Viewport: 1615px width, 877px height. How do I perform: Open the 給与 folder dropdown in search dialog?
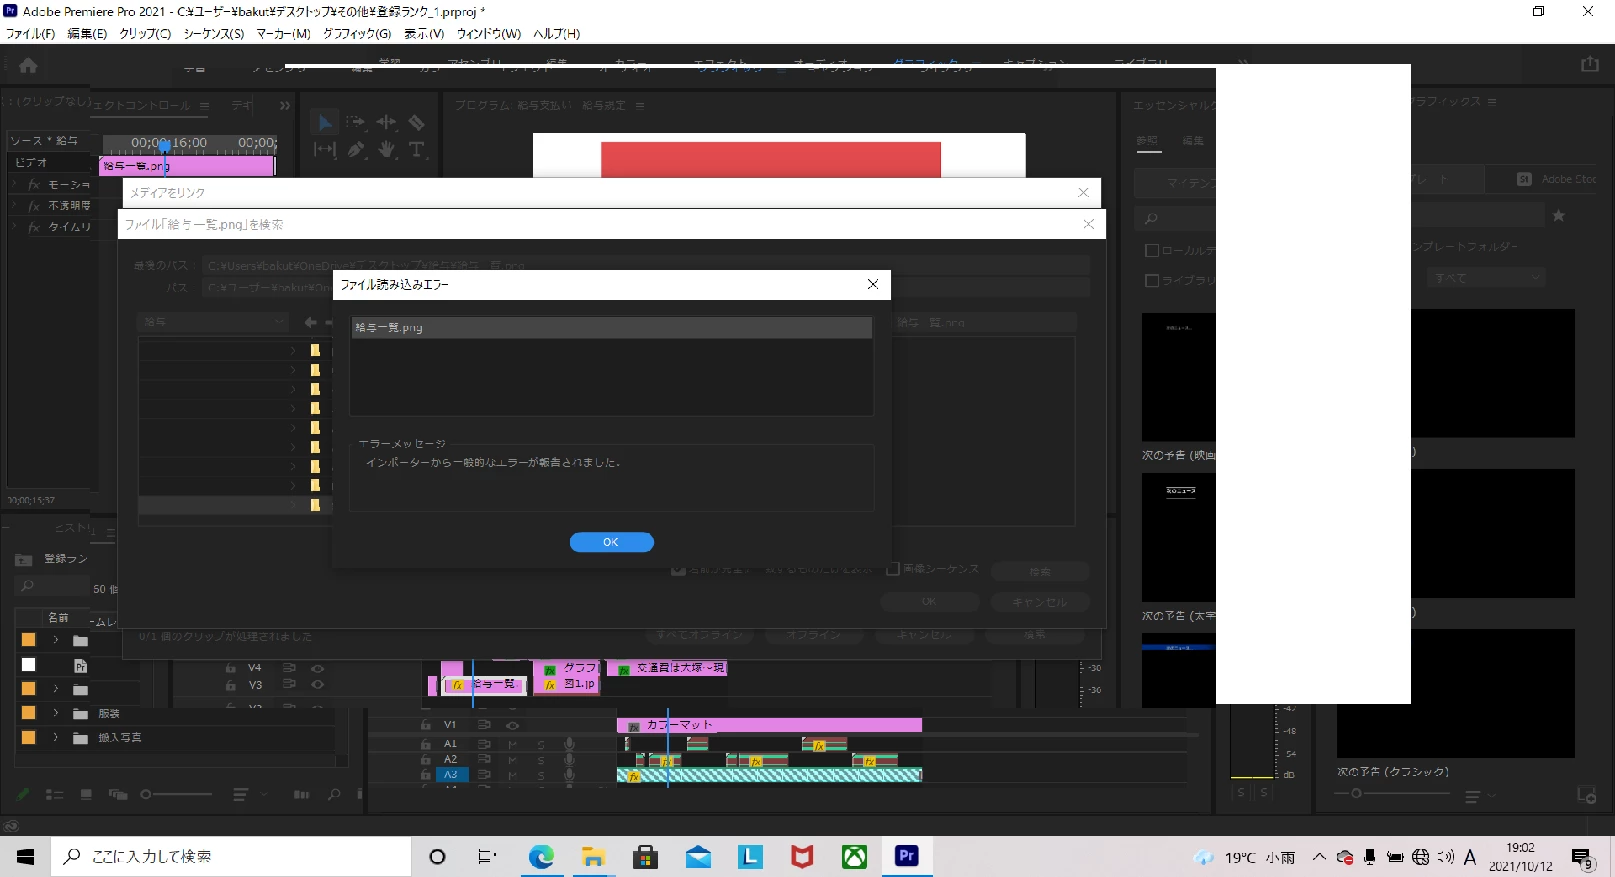212,322
